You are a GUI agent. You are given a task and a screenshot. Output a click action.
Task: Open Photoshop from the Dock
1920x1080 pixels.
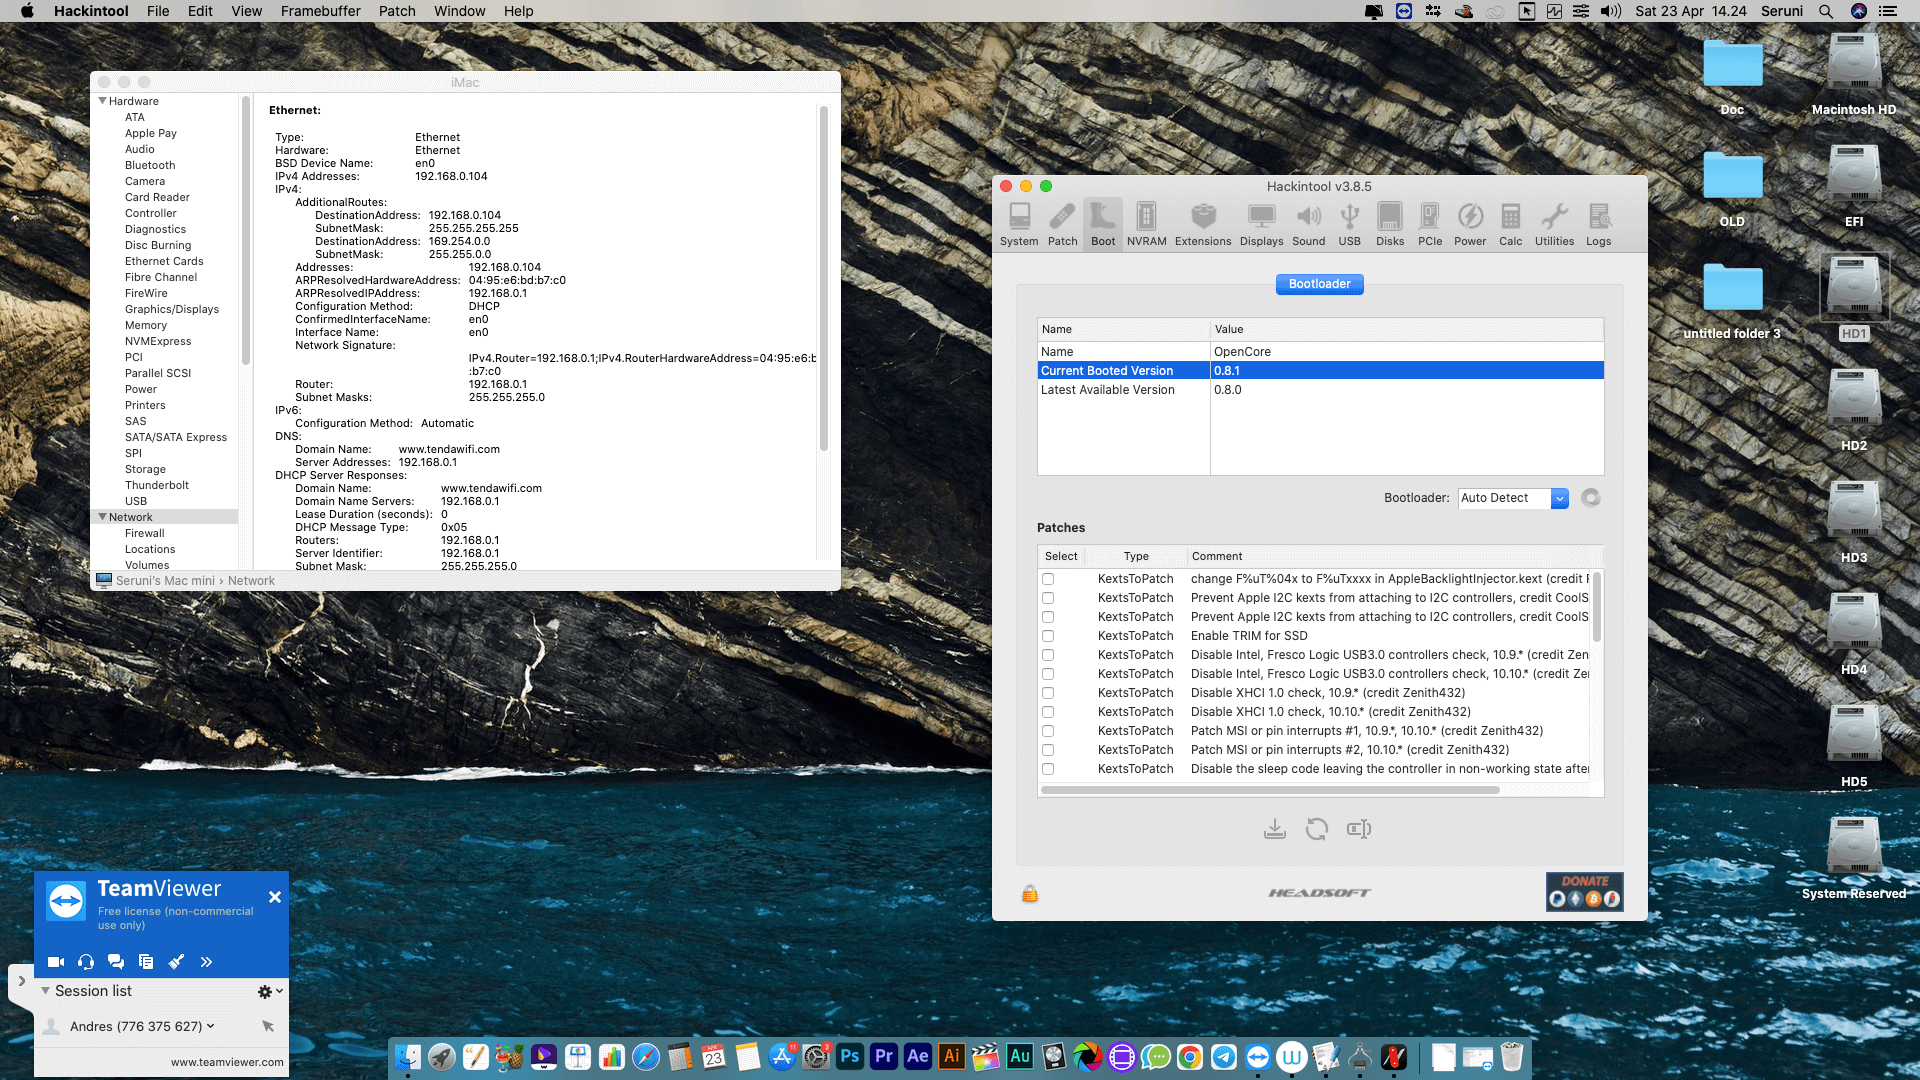pos(850,1056)
